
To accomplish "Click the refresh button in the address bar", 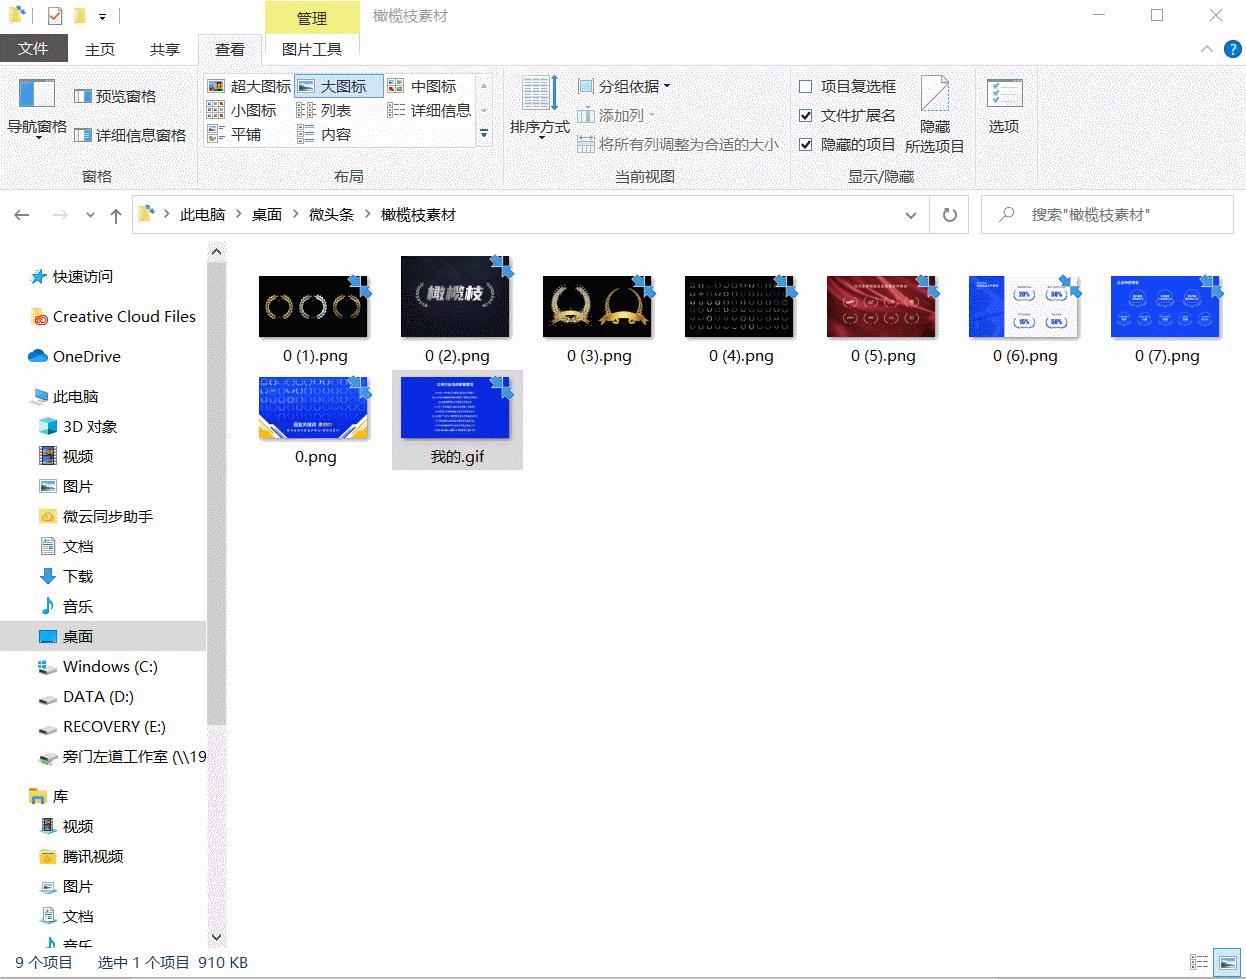I will [x=948, y=214].
